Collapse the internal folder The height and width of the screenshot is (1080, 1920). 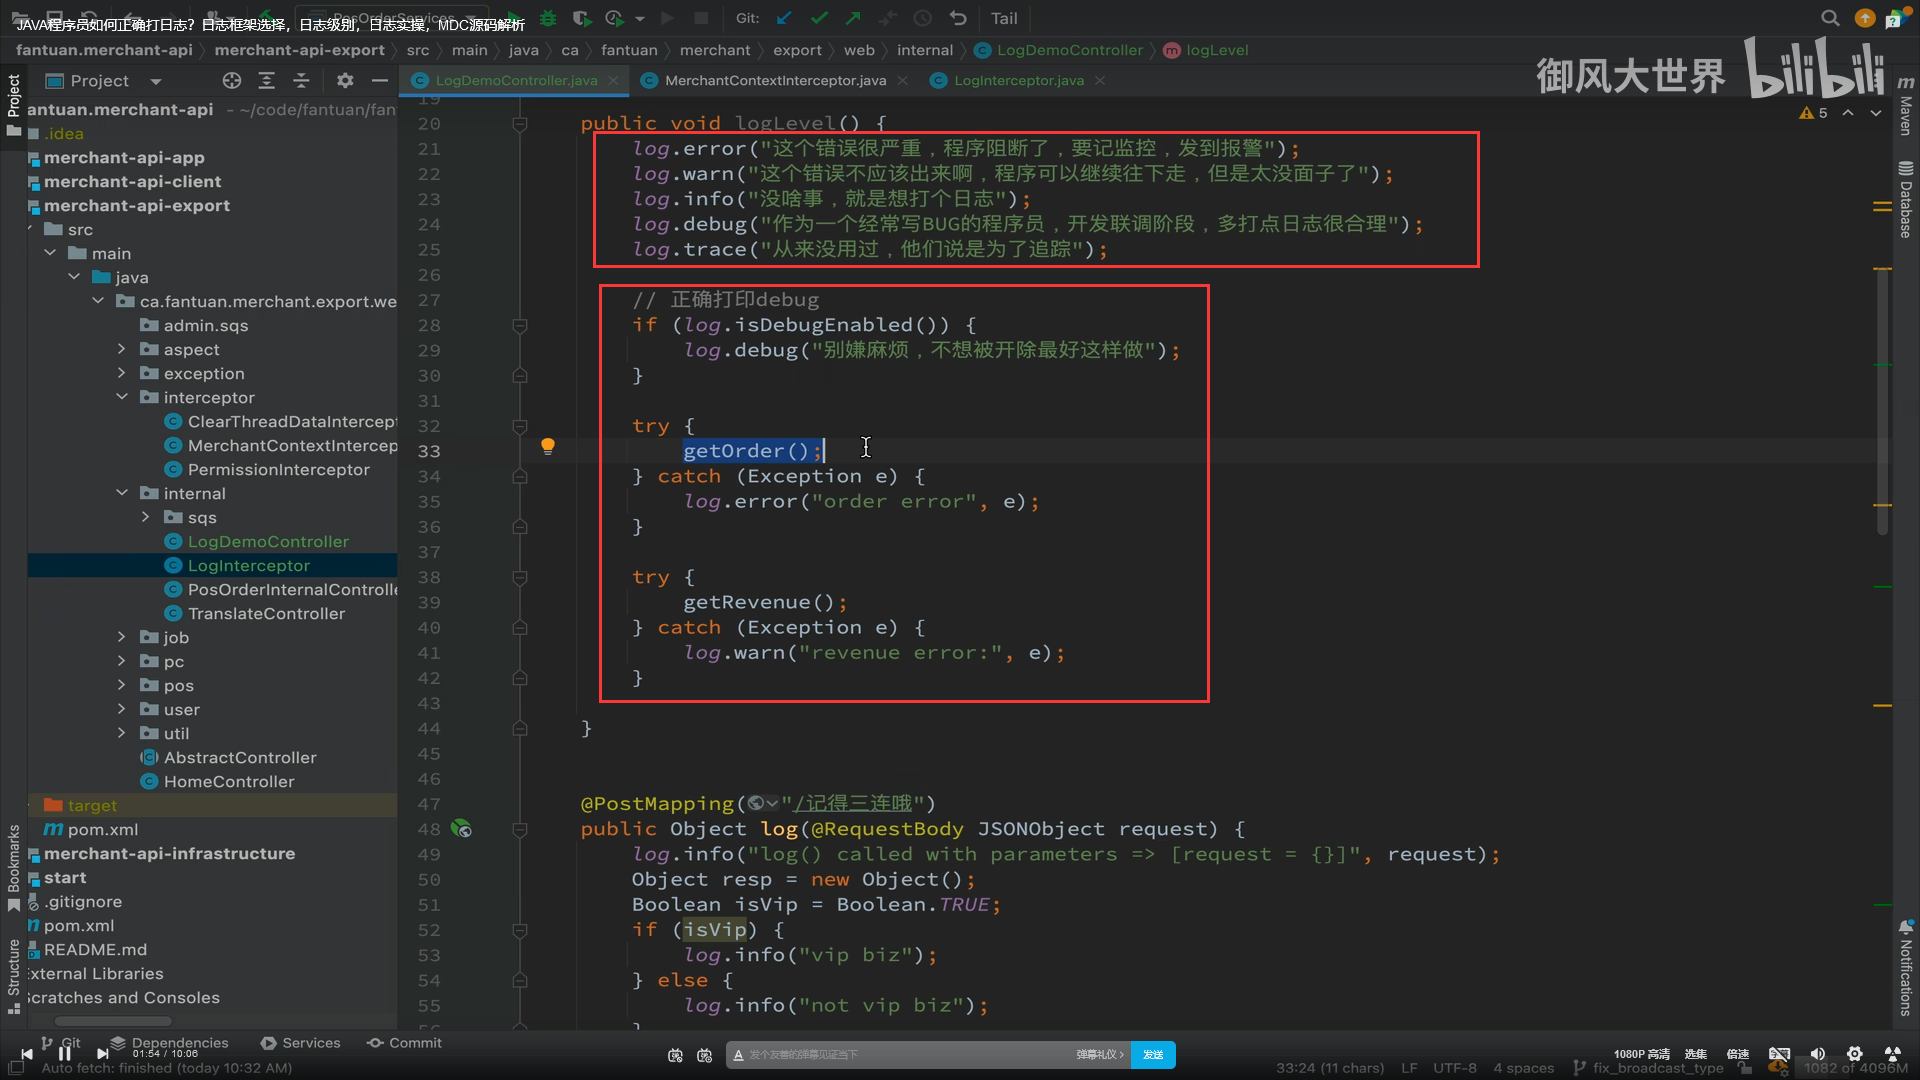tap(122, 493)
